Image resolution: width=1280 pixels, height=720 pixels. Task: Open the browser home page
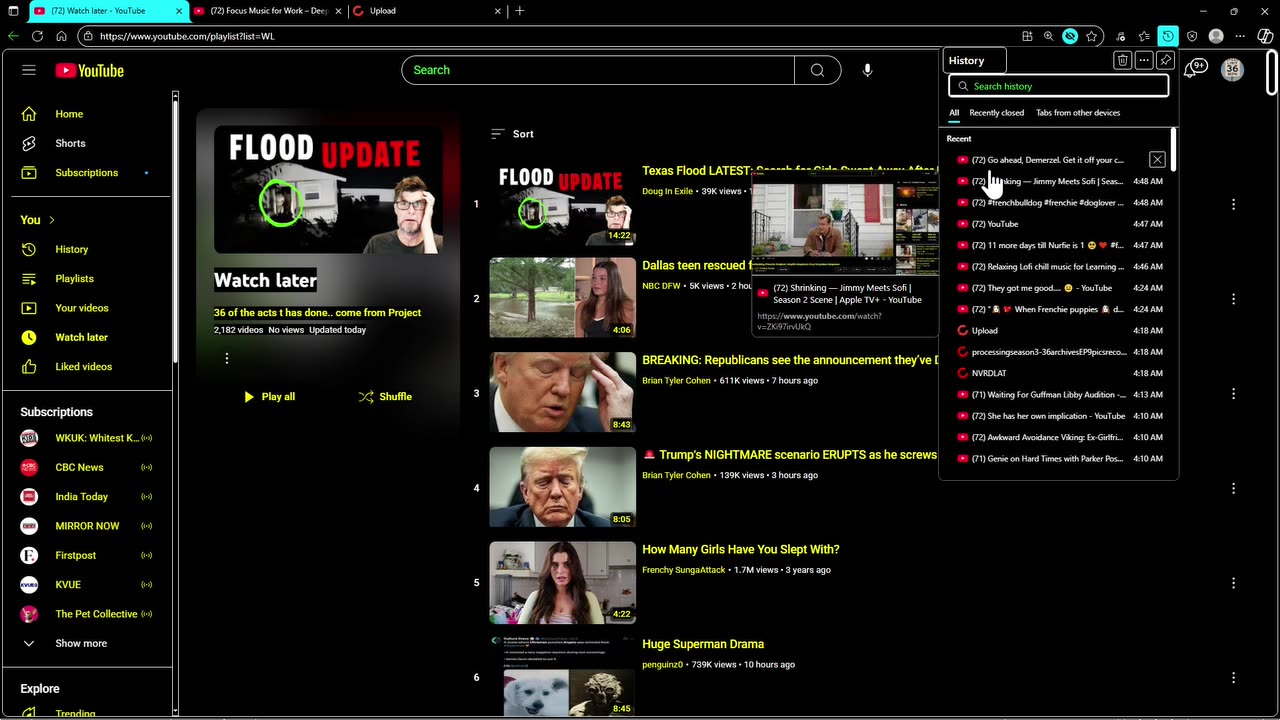pos(61,36)
